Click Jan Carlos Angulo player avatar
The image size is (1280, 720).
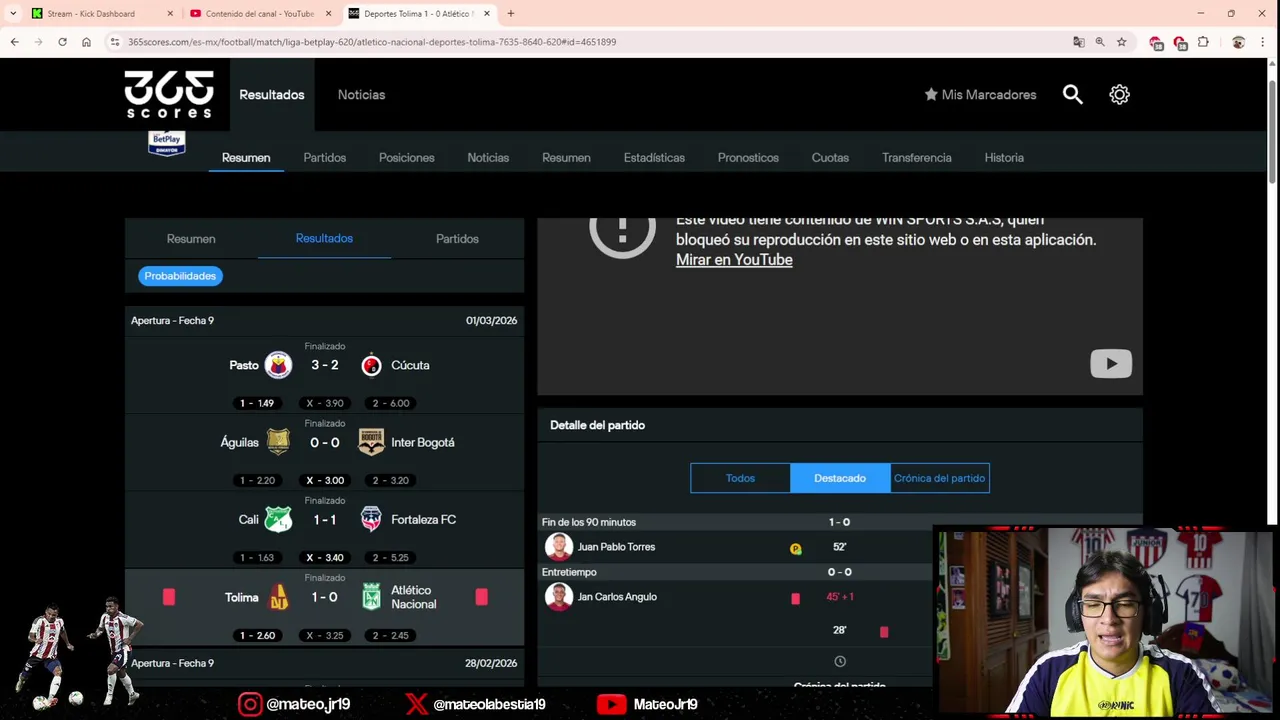coord(558,597)
